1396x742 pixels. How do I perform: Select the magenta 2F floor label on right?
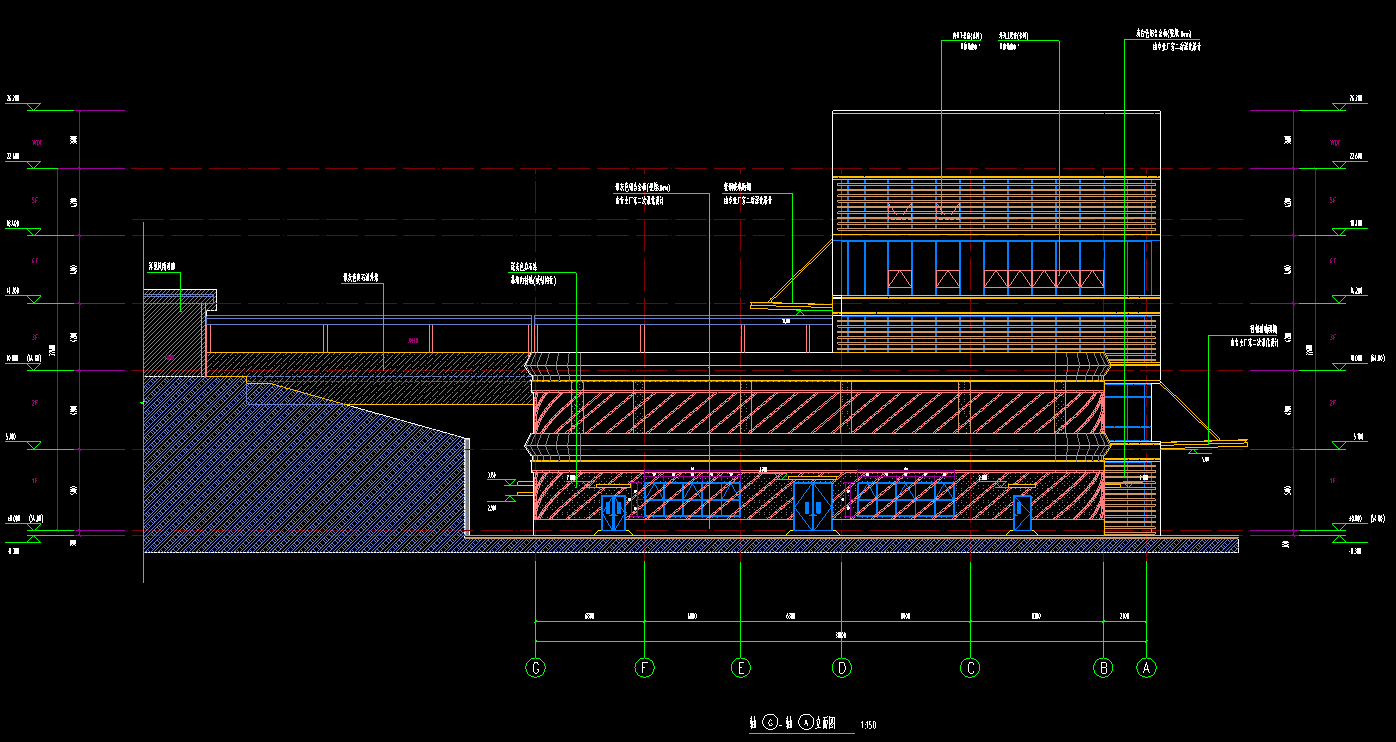click(1333, 403)
